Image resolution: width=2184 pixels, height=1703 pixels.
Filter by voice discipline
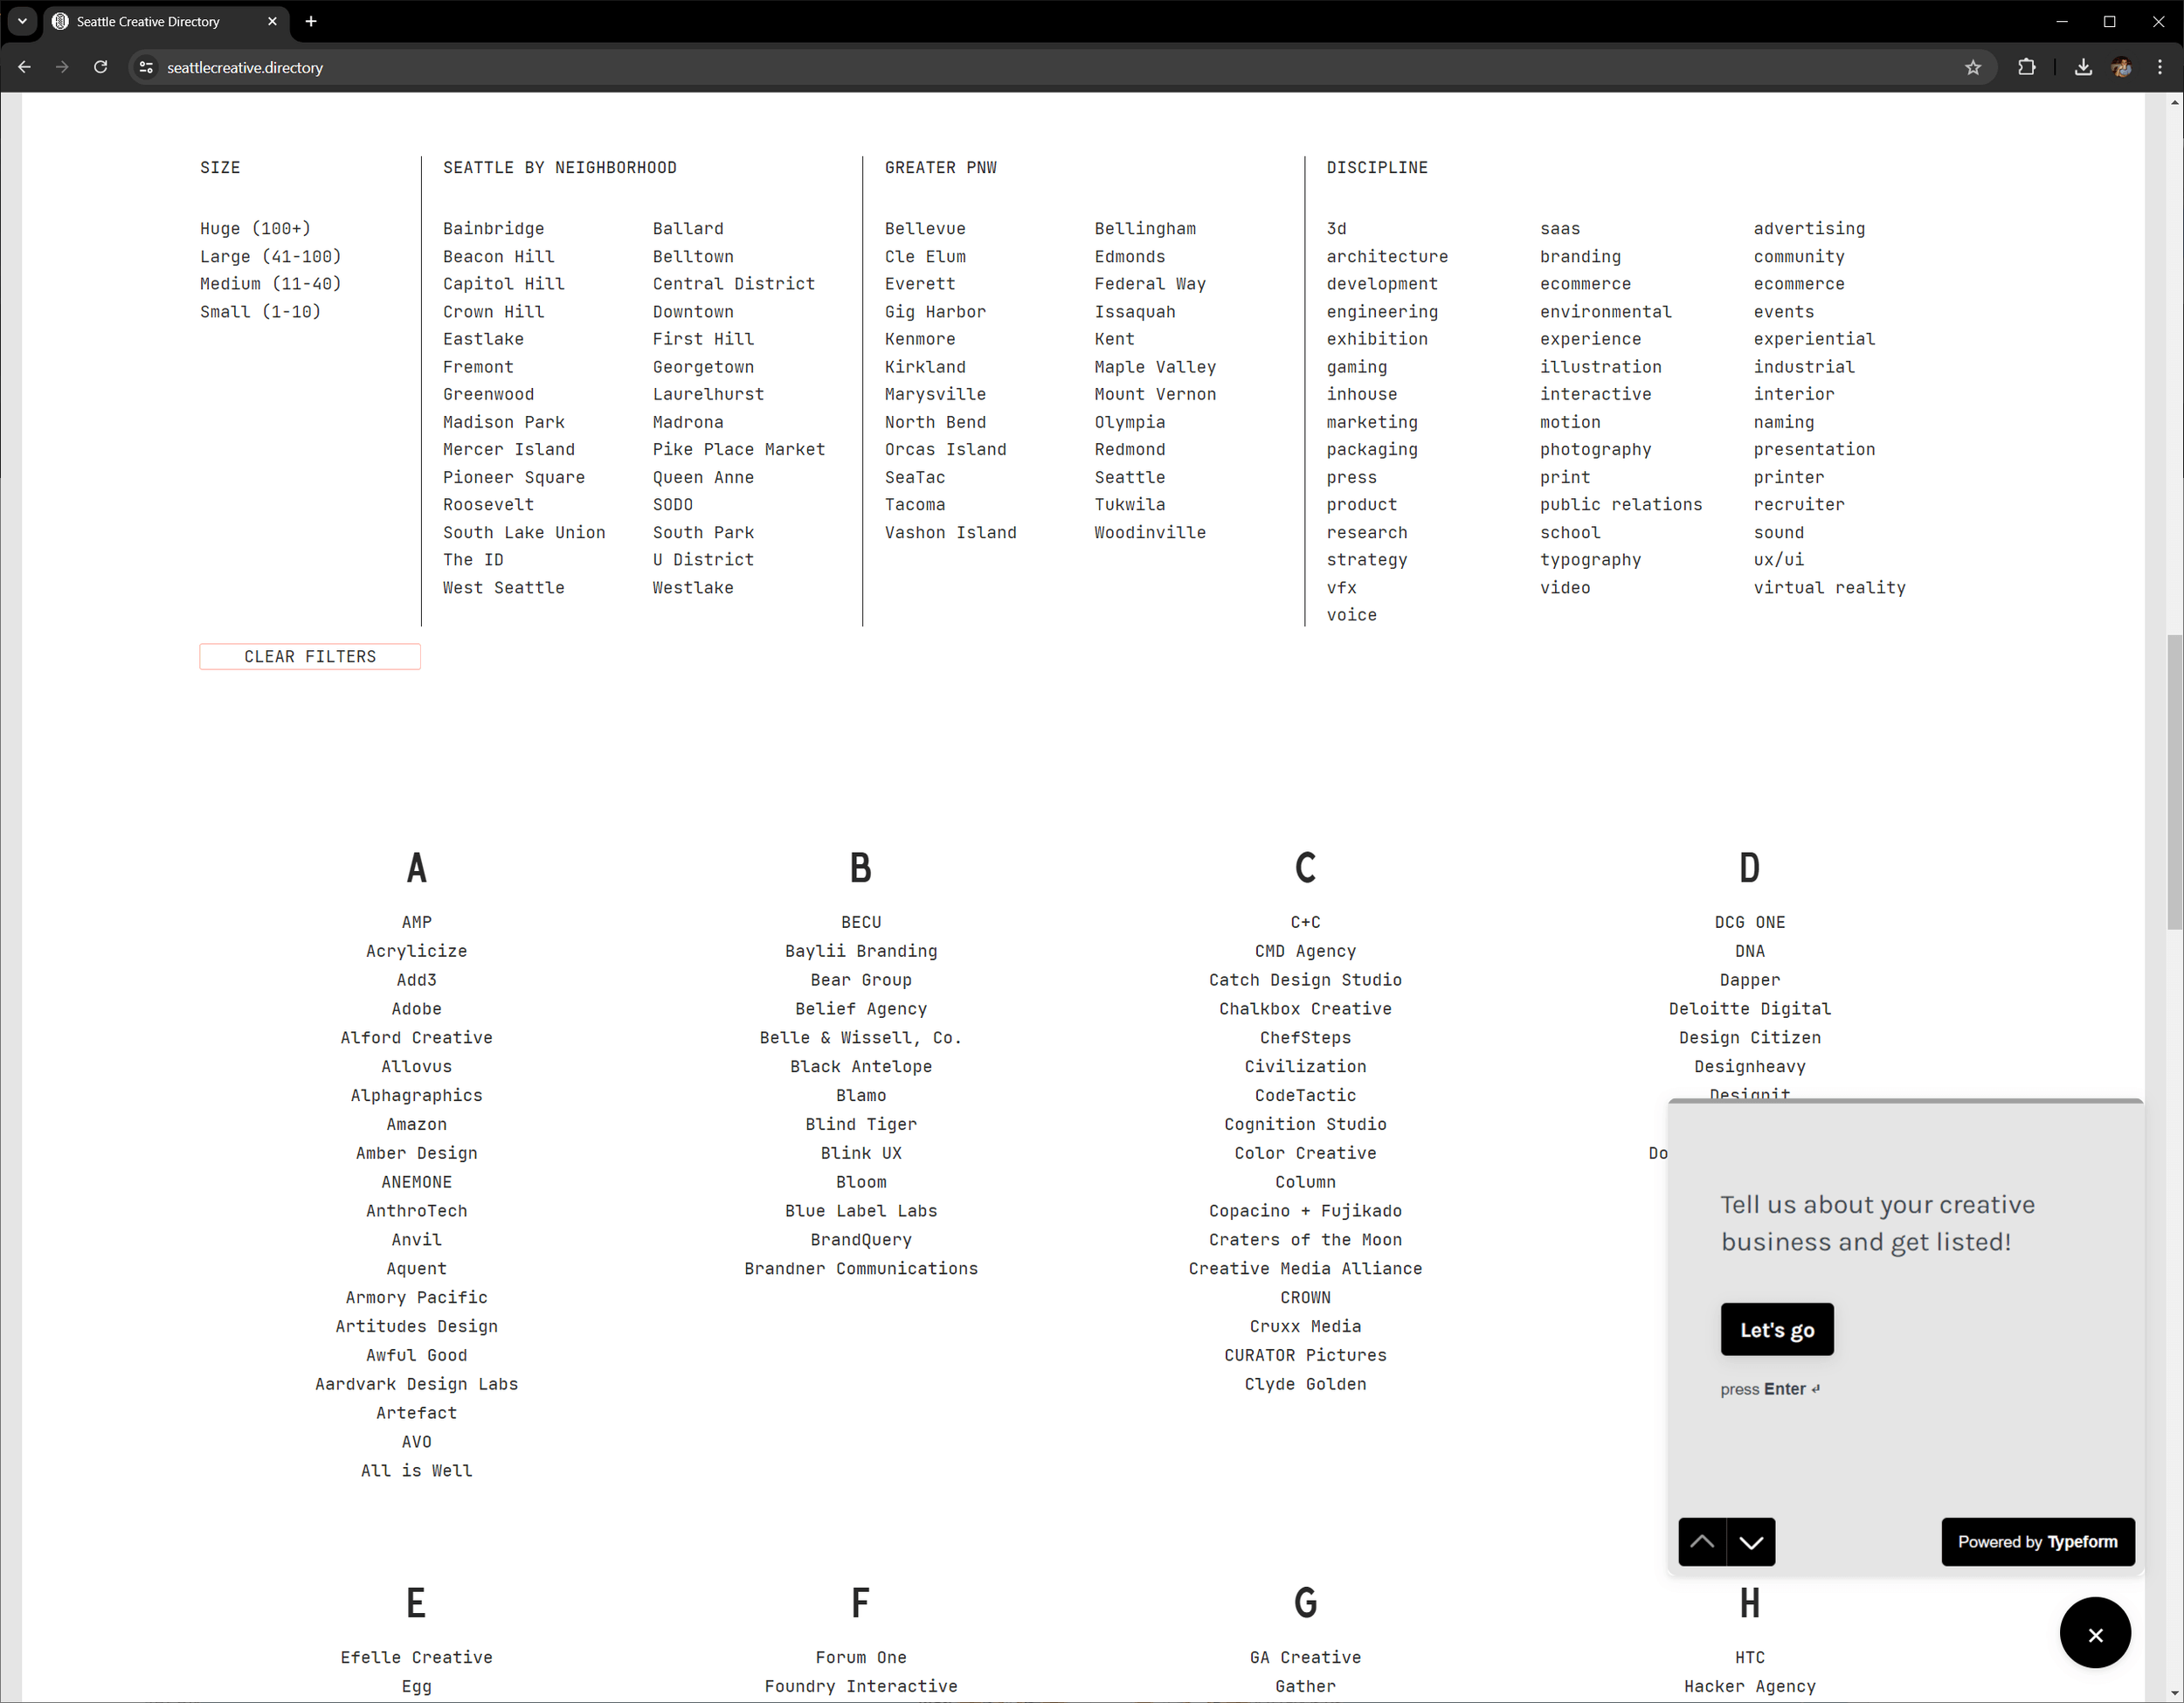click(x=1351, y=616)
